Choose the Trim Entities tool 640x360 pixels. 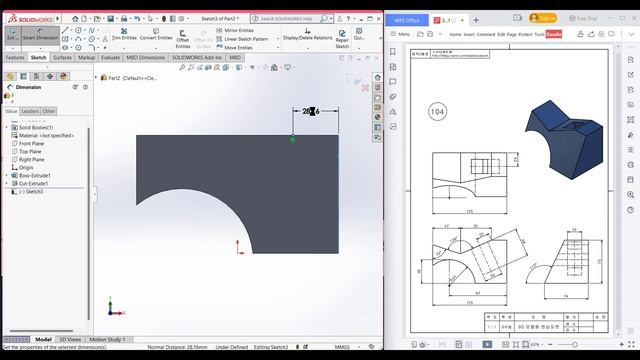124,34
